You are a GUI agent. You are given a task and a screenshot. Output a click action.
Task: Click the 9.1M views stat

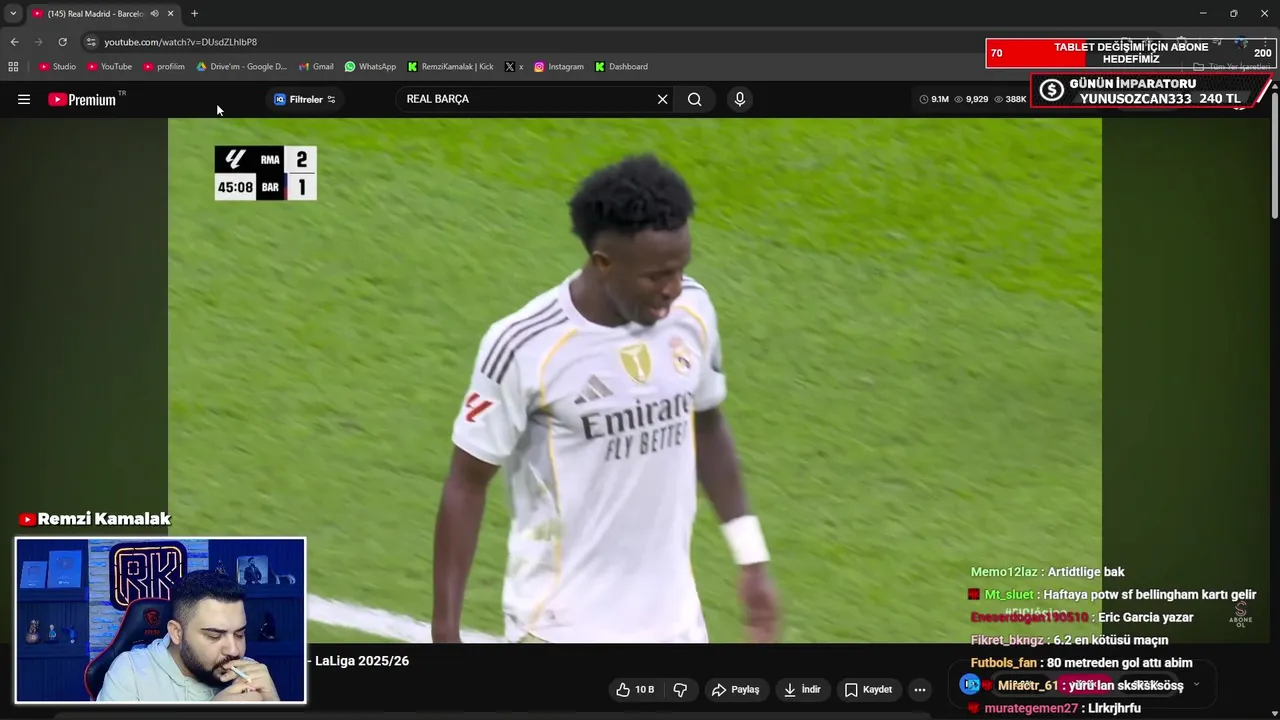(934, 99)
